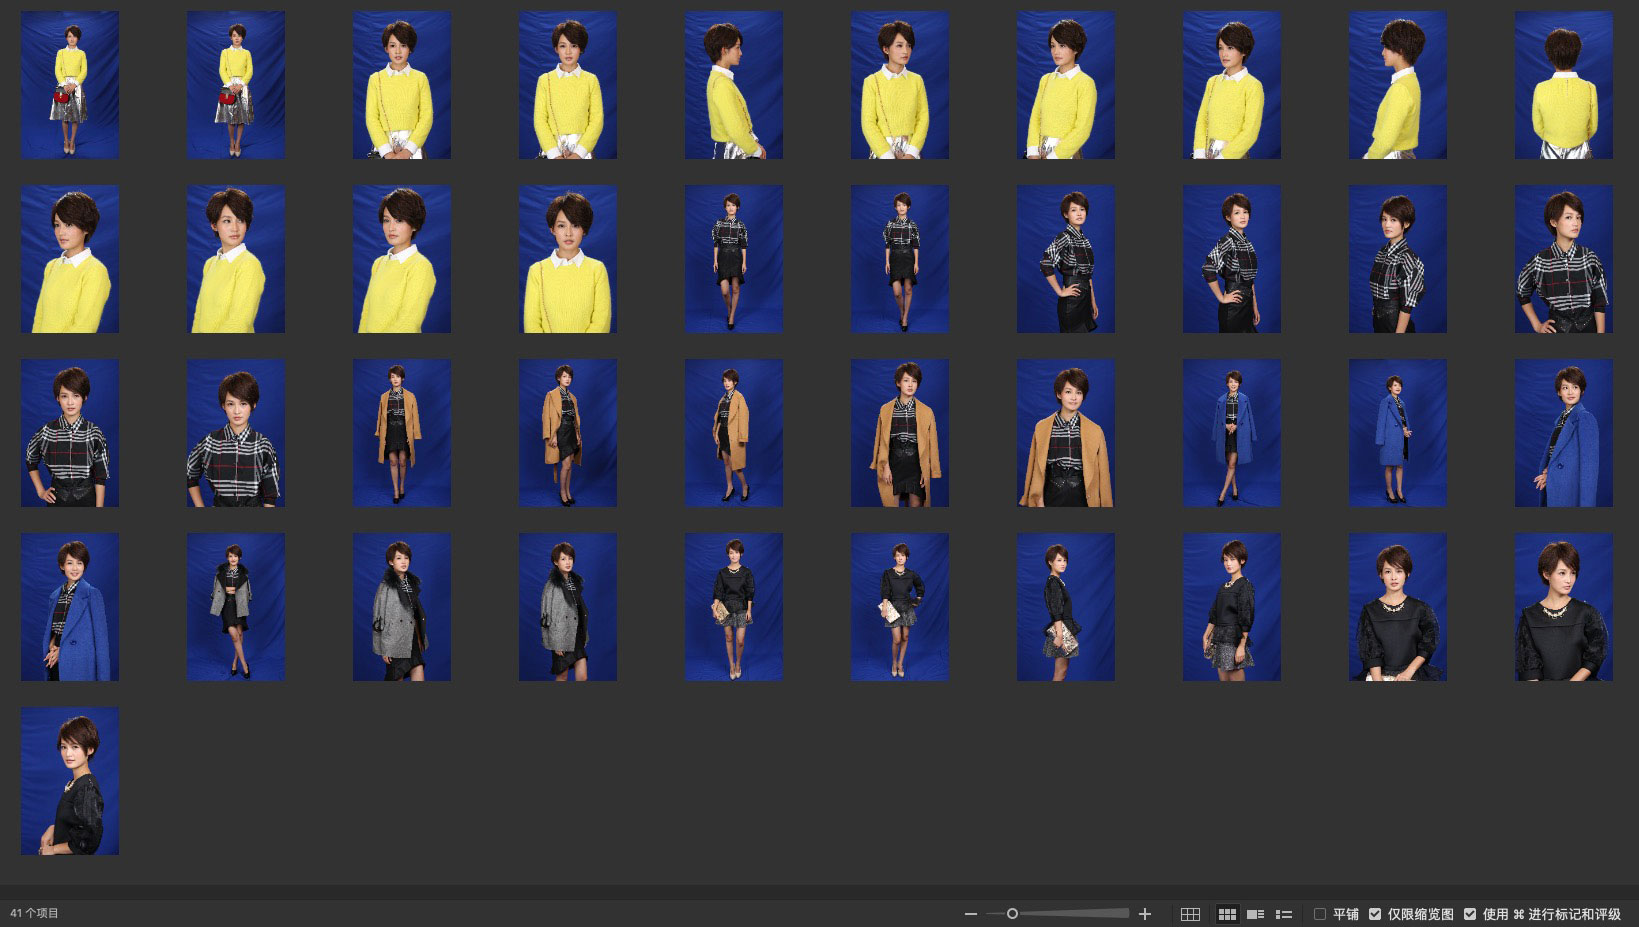
Task: Switch to thumbnails view icon
Action: coord(1227,914)
